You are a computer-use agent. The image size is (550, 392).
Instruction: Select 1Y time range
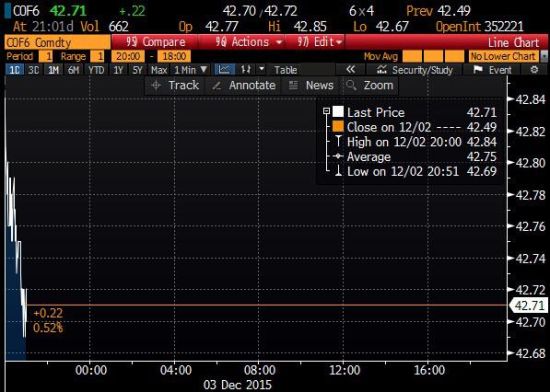tap(118, 70)
